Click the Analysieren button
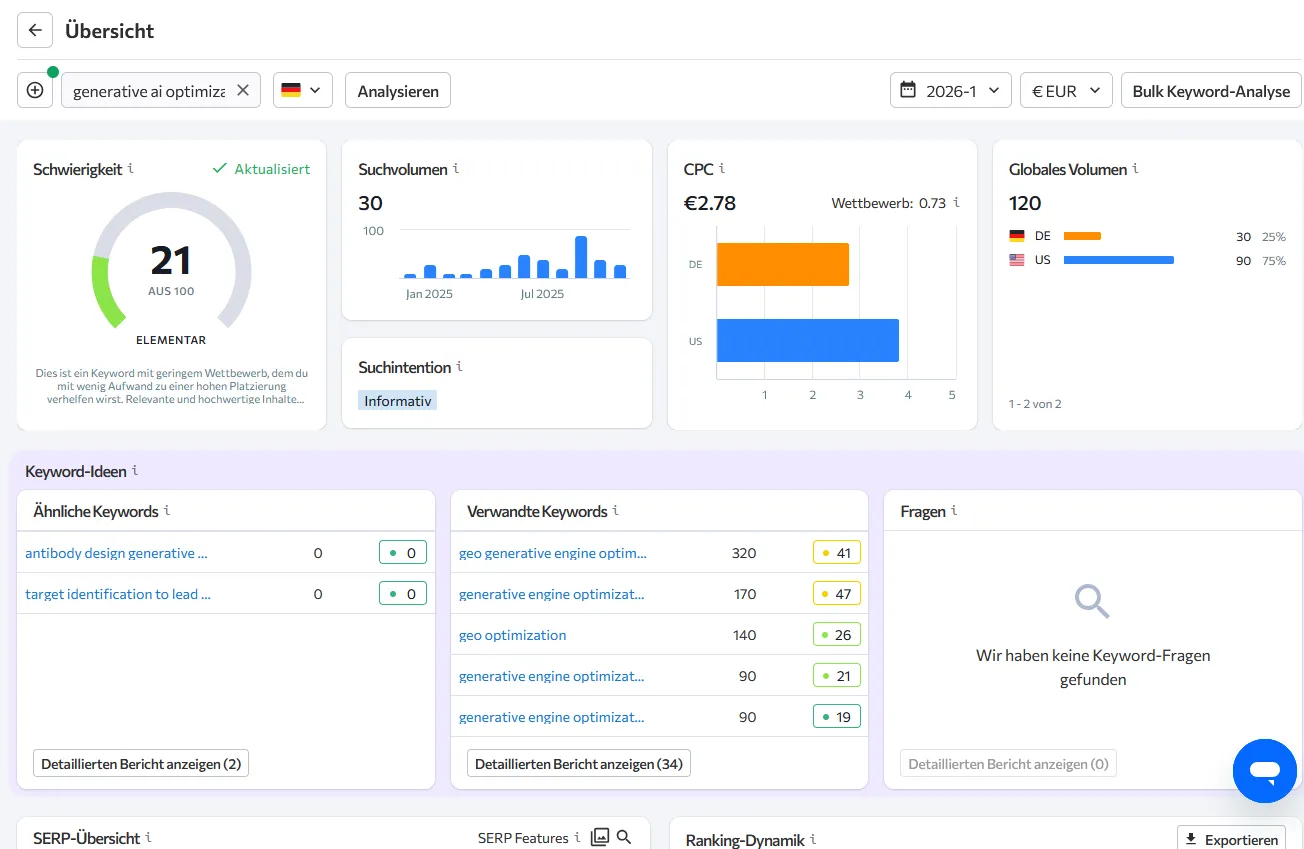Image resolution: width=1304 pixels, height=849 pixels. (x=397, y=89)
